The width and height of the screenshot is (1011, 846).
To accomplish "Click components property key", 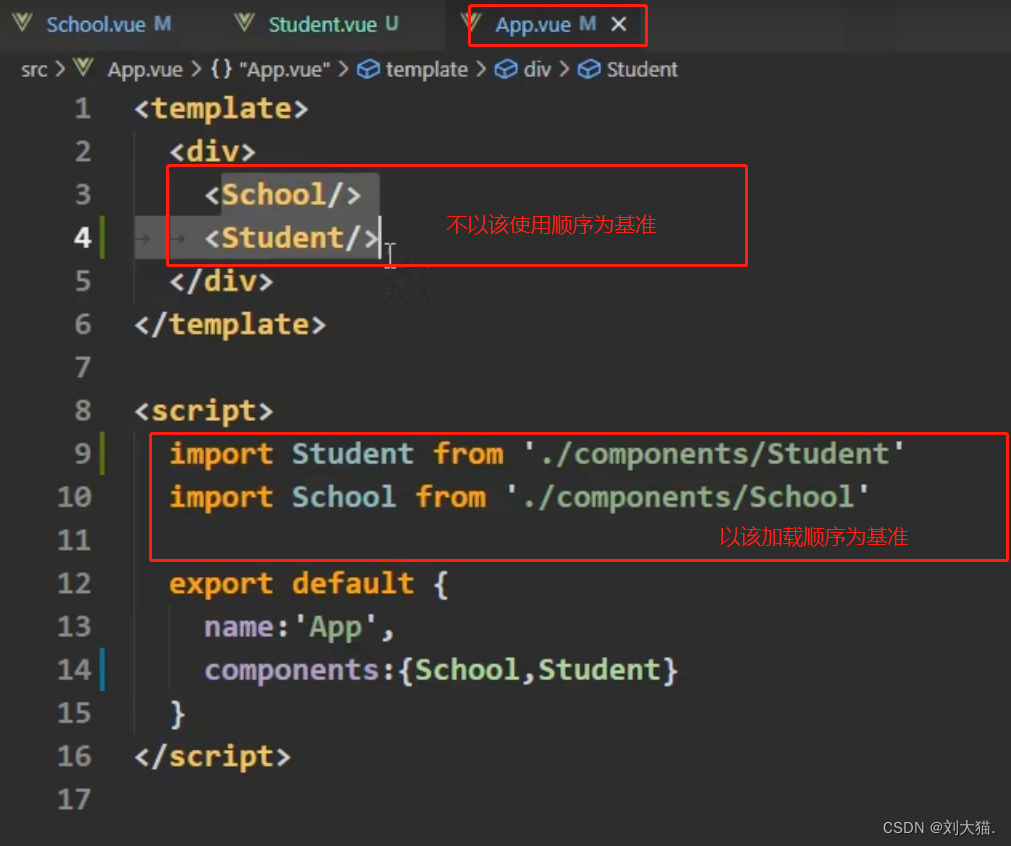I will pos(291,670).
